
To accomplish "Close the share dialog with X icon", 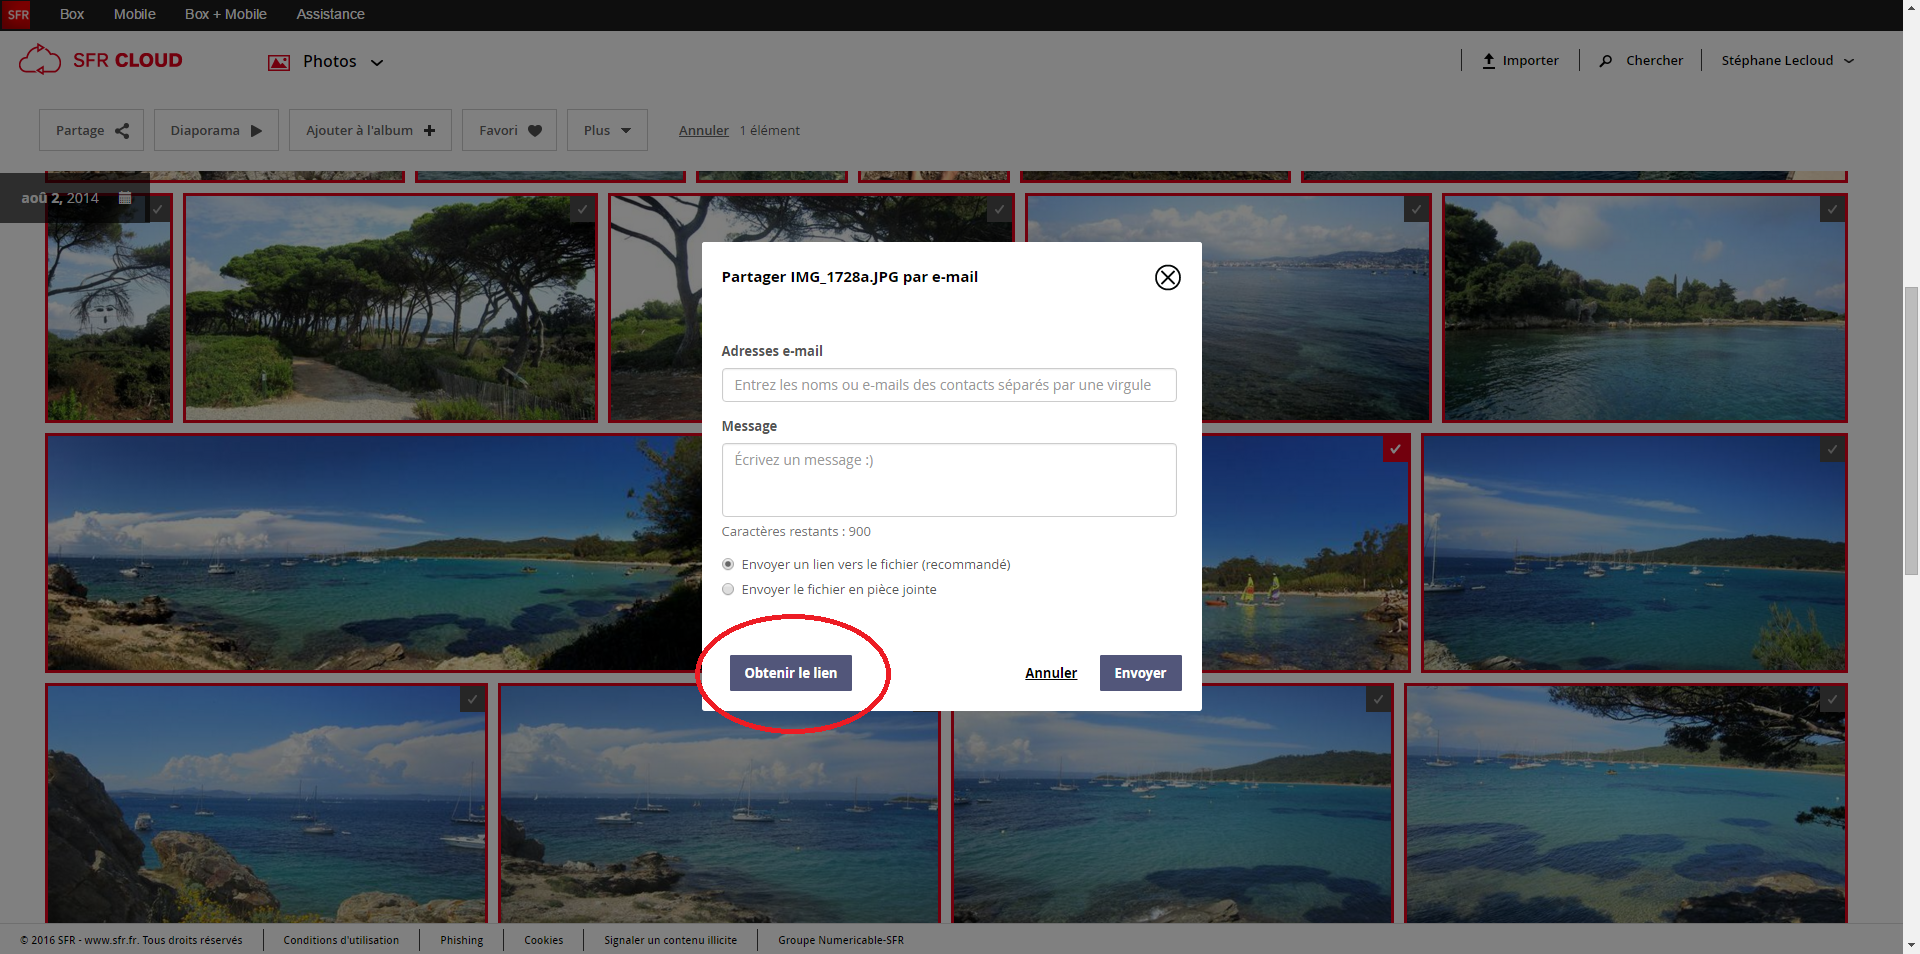I will [x=1167, y=277].
